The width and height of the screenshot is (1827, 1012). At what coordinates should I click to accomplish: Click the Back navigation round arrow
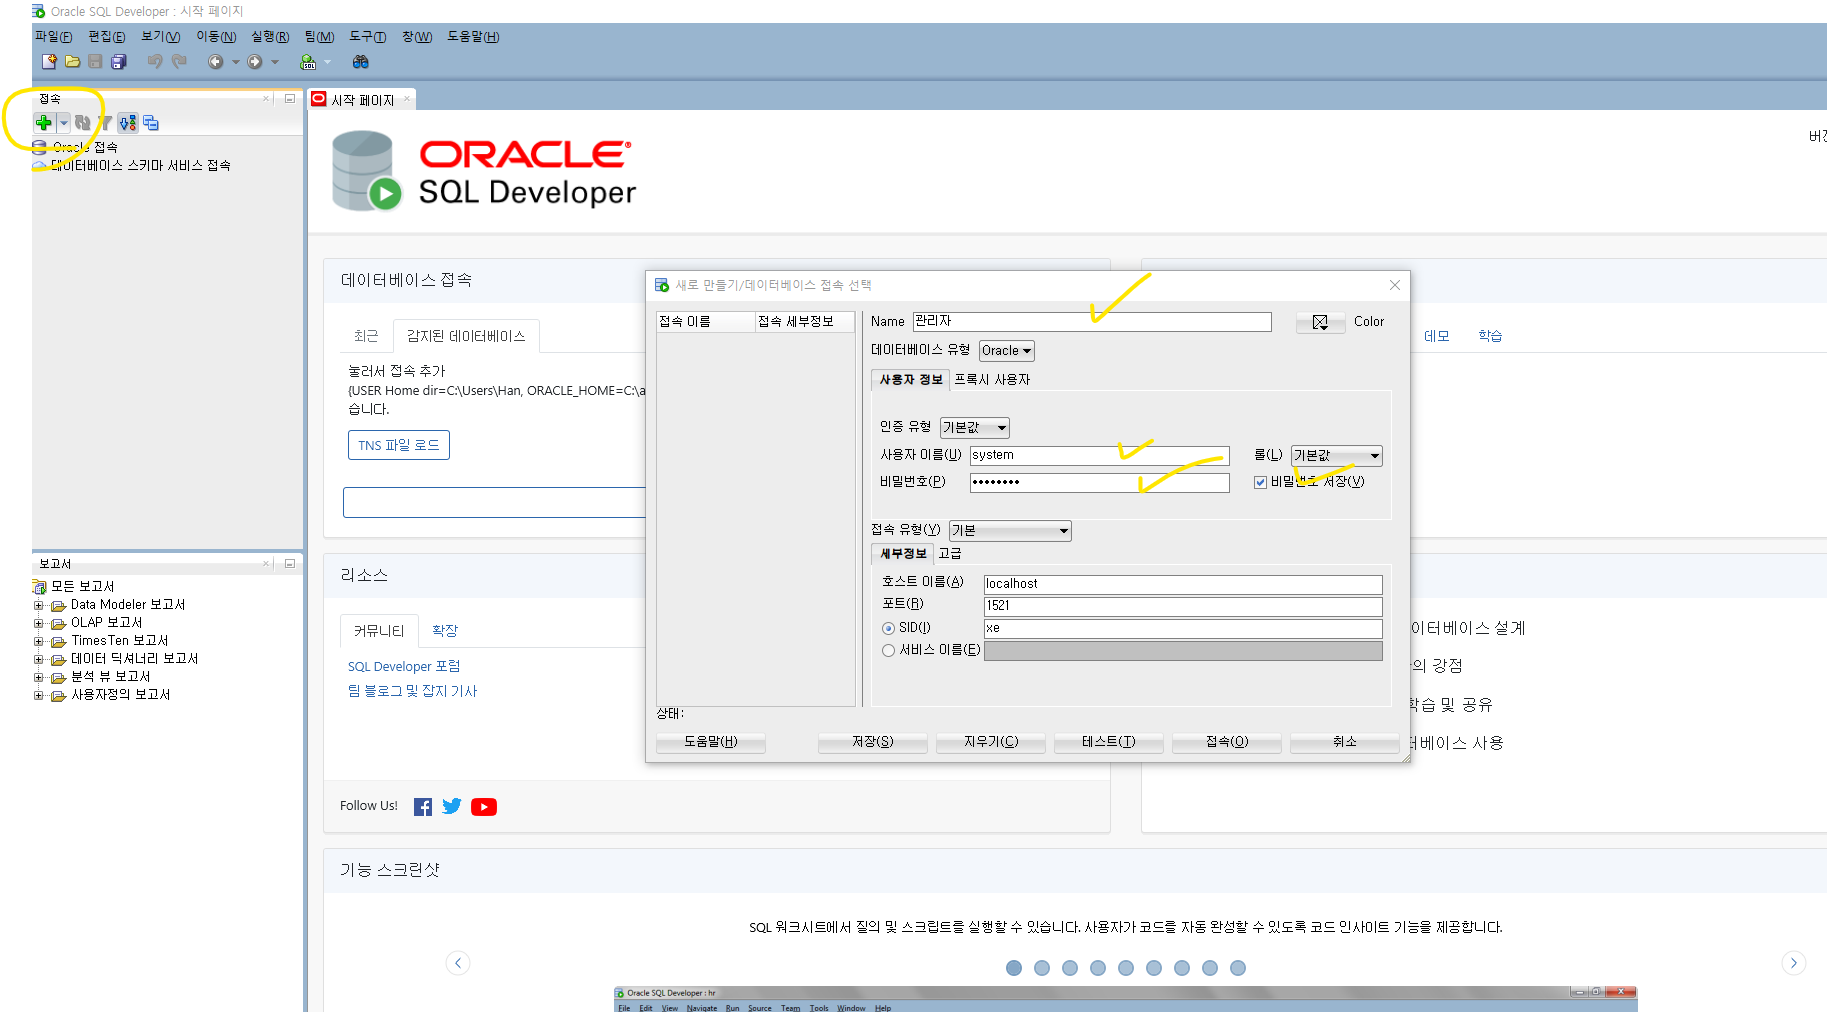(215, 62)
